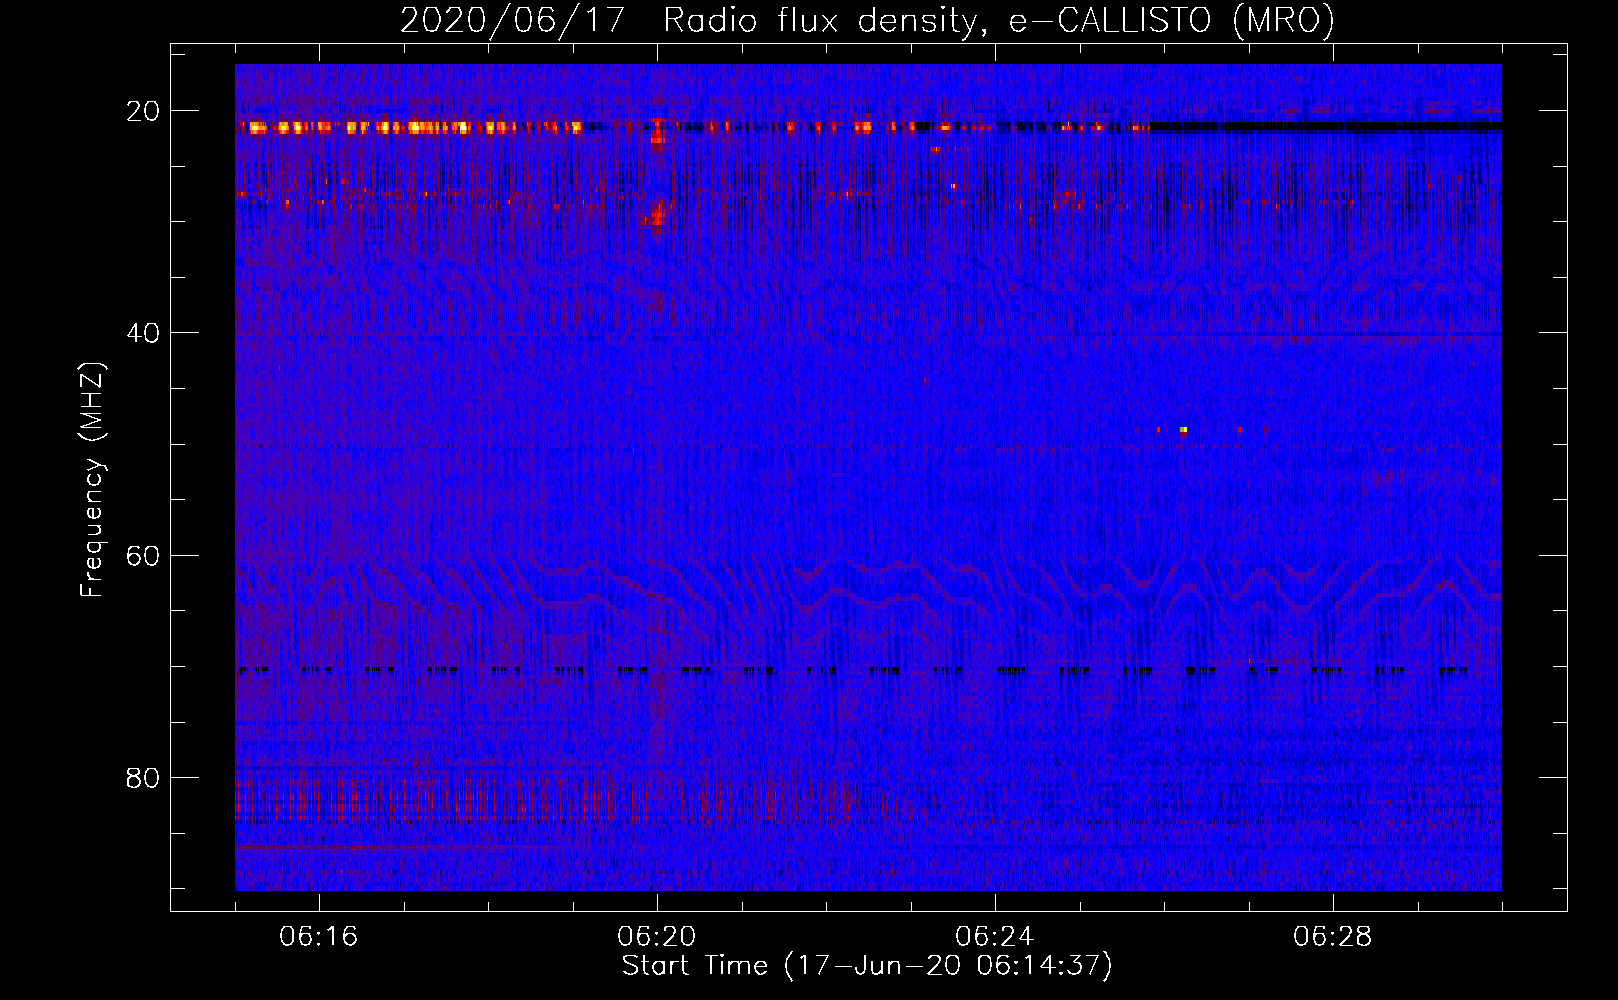1618x1000 pixels.
Task: Click the 60 MHz frequency tick label
Action: (143, 556)
